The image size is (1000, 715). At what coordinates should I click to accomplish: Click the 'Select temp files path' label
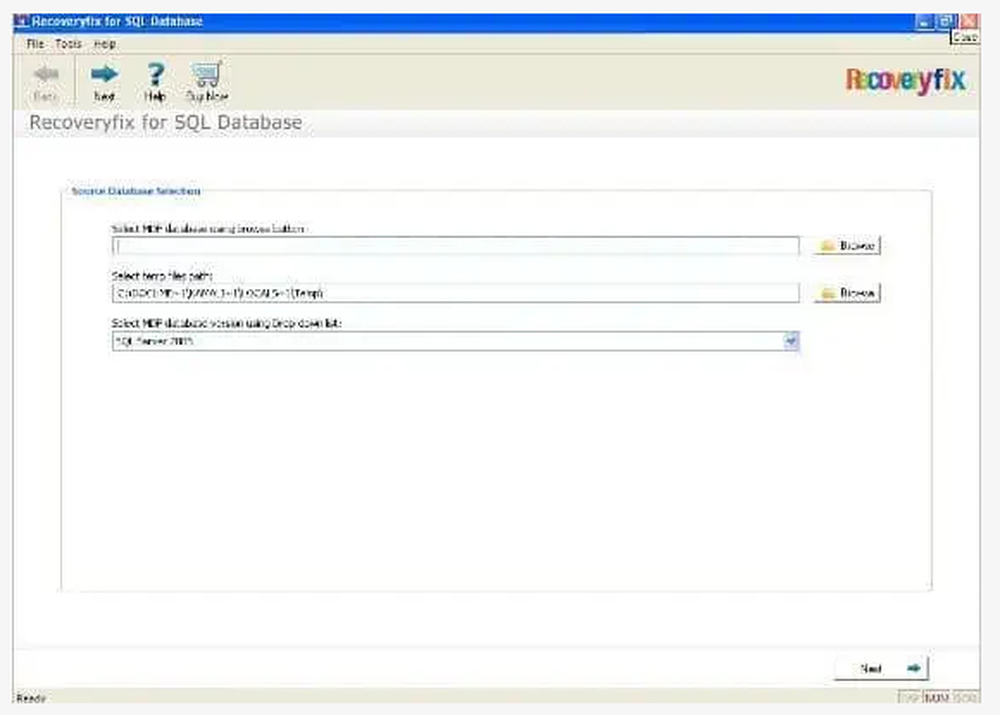[162, 276]
